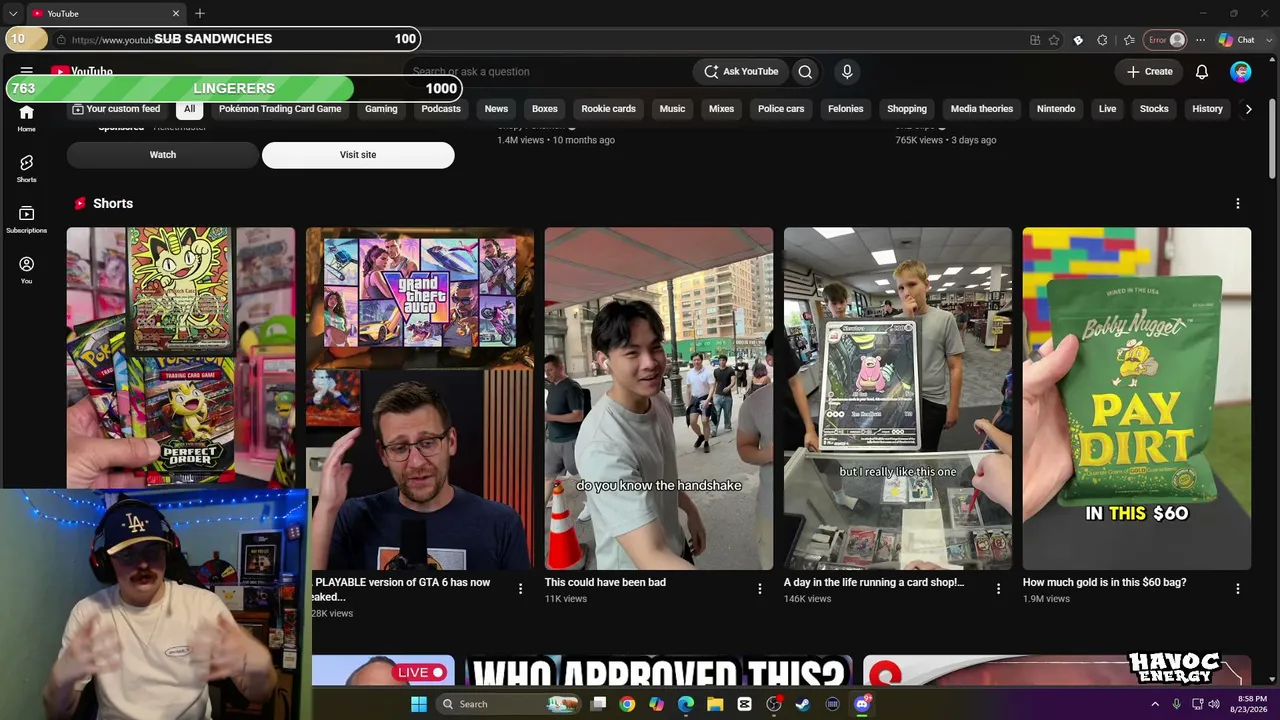The image size is (1280, 720).
Task: Open the YouTube guide hamburger menu
Action: 27,71
